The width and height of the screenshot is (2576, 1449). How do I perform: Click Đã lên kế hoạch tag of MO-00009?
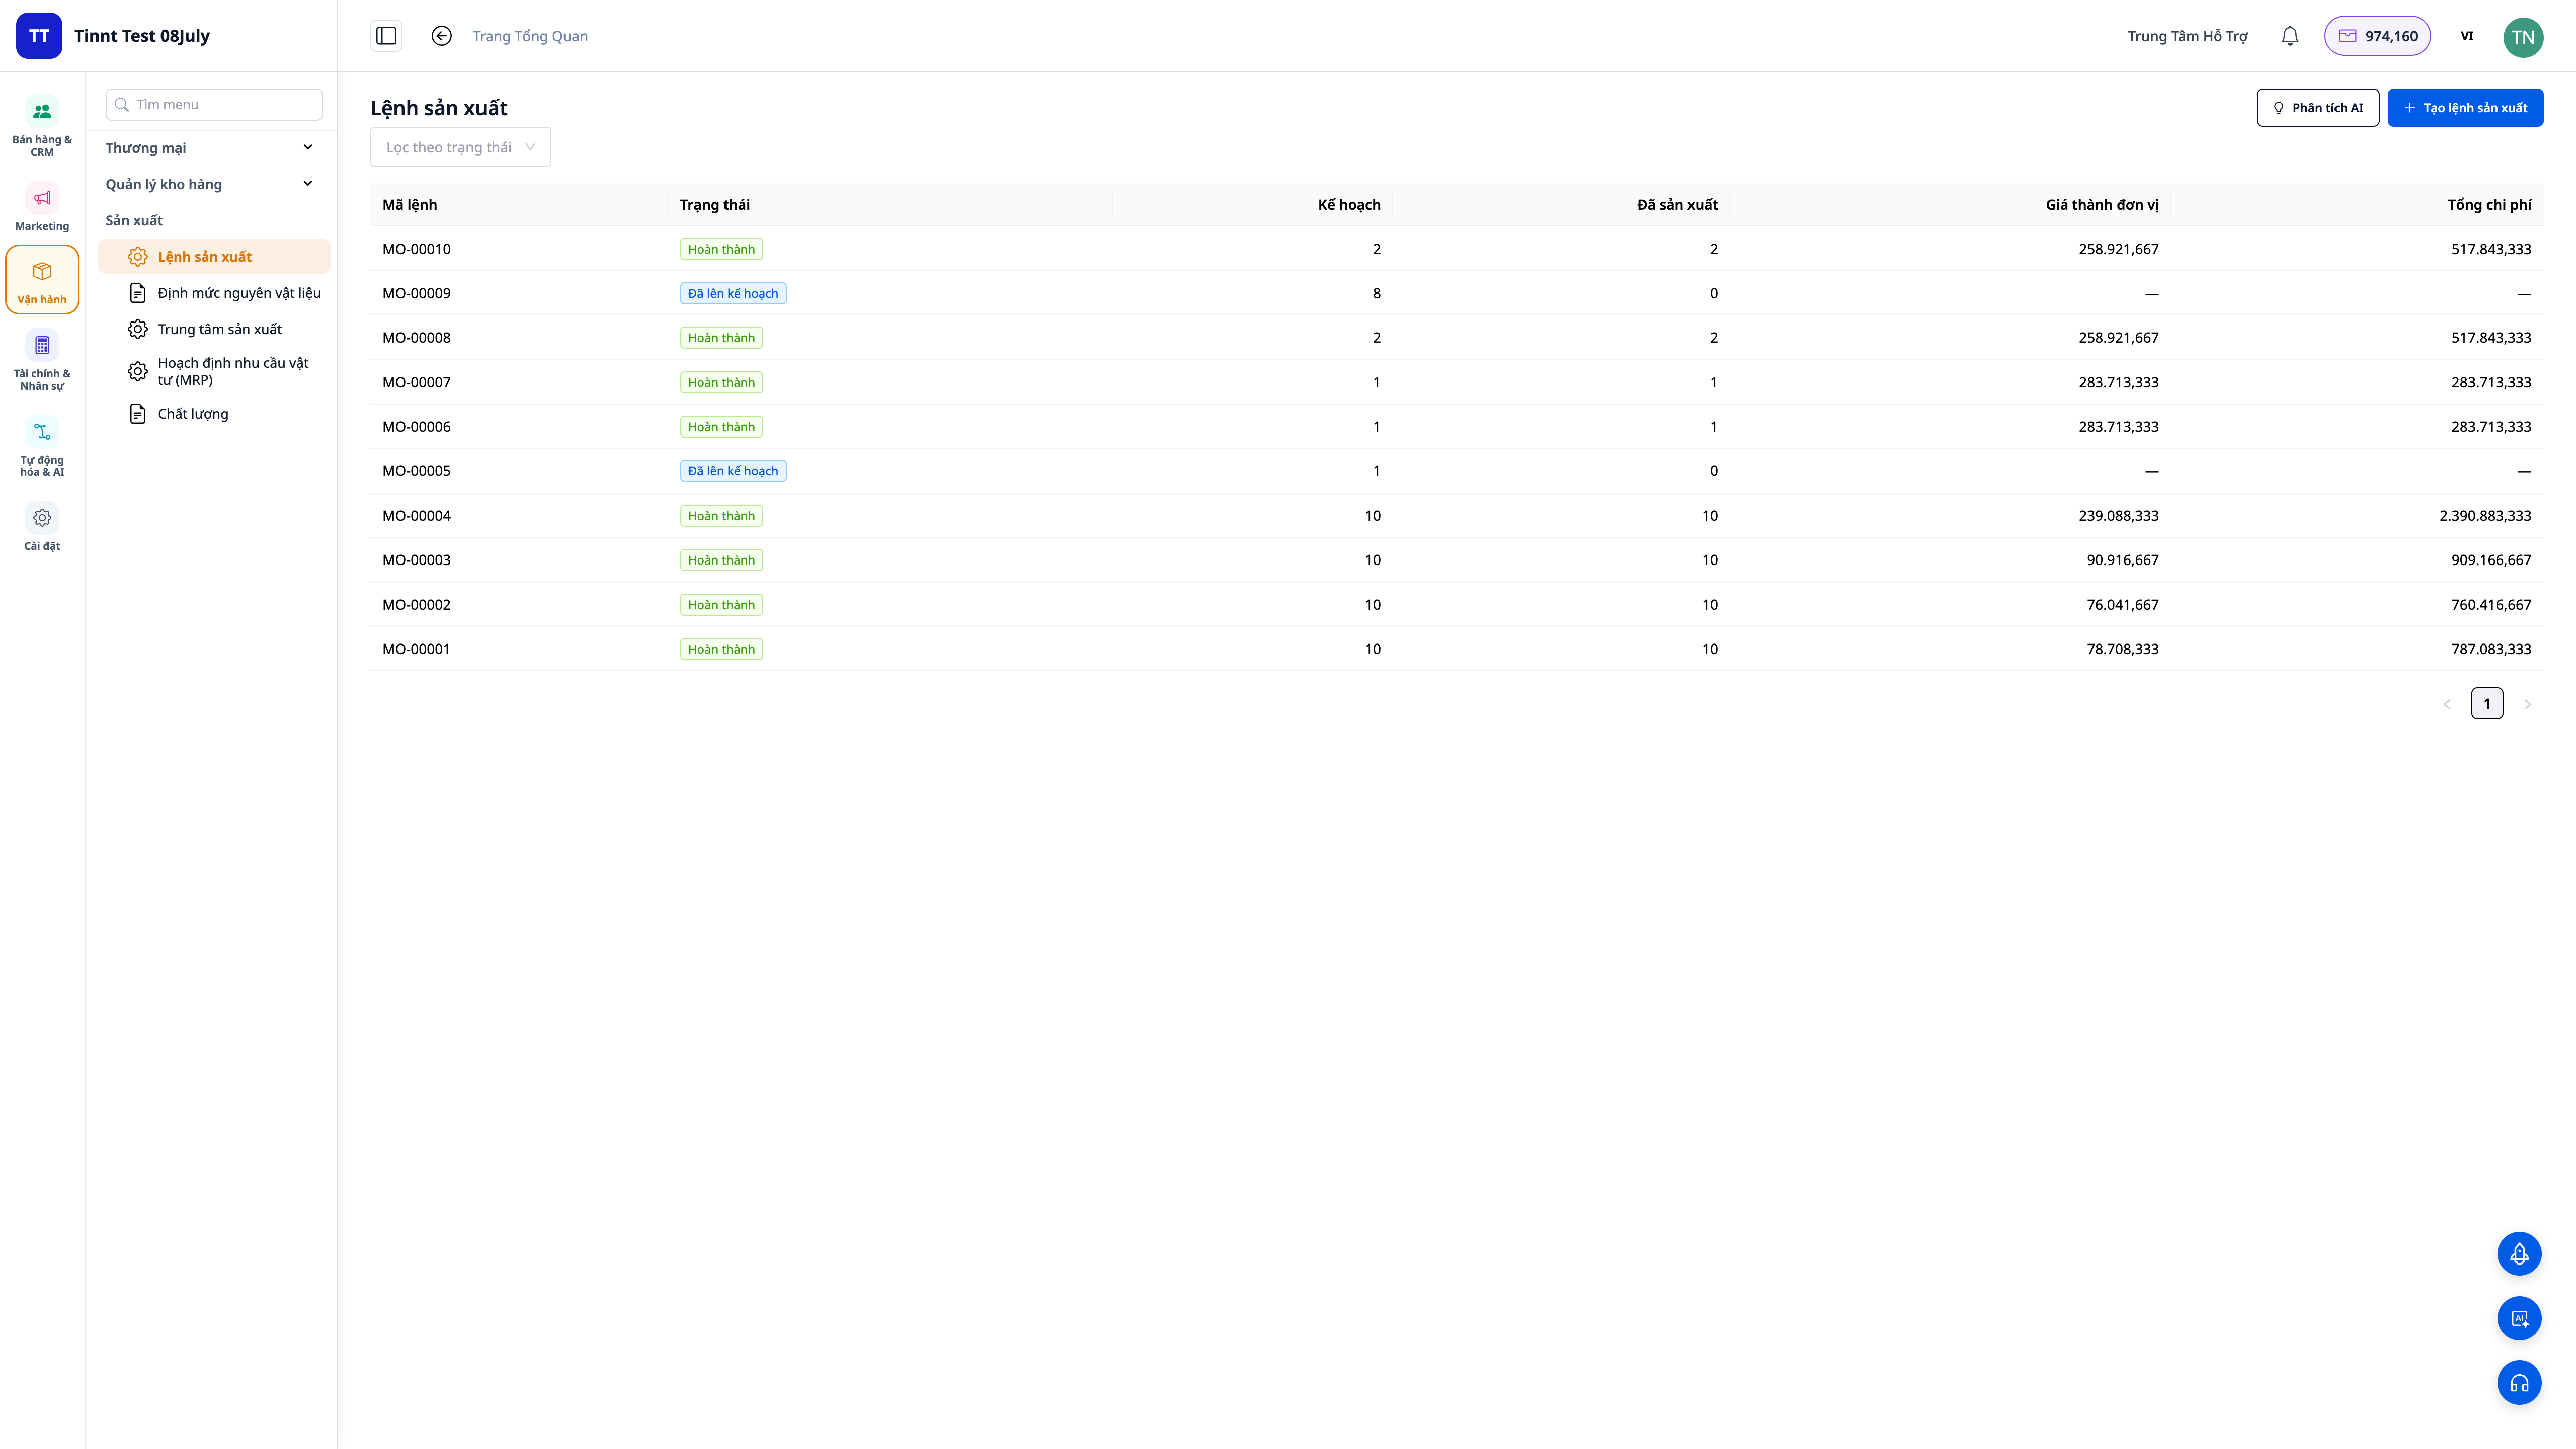click(x=733, y=293)
